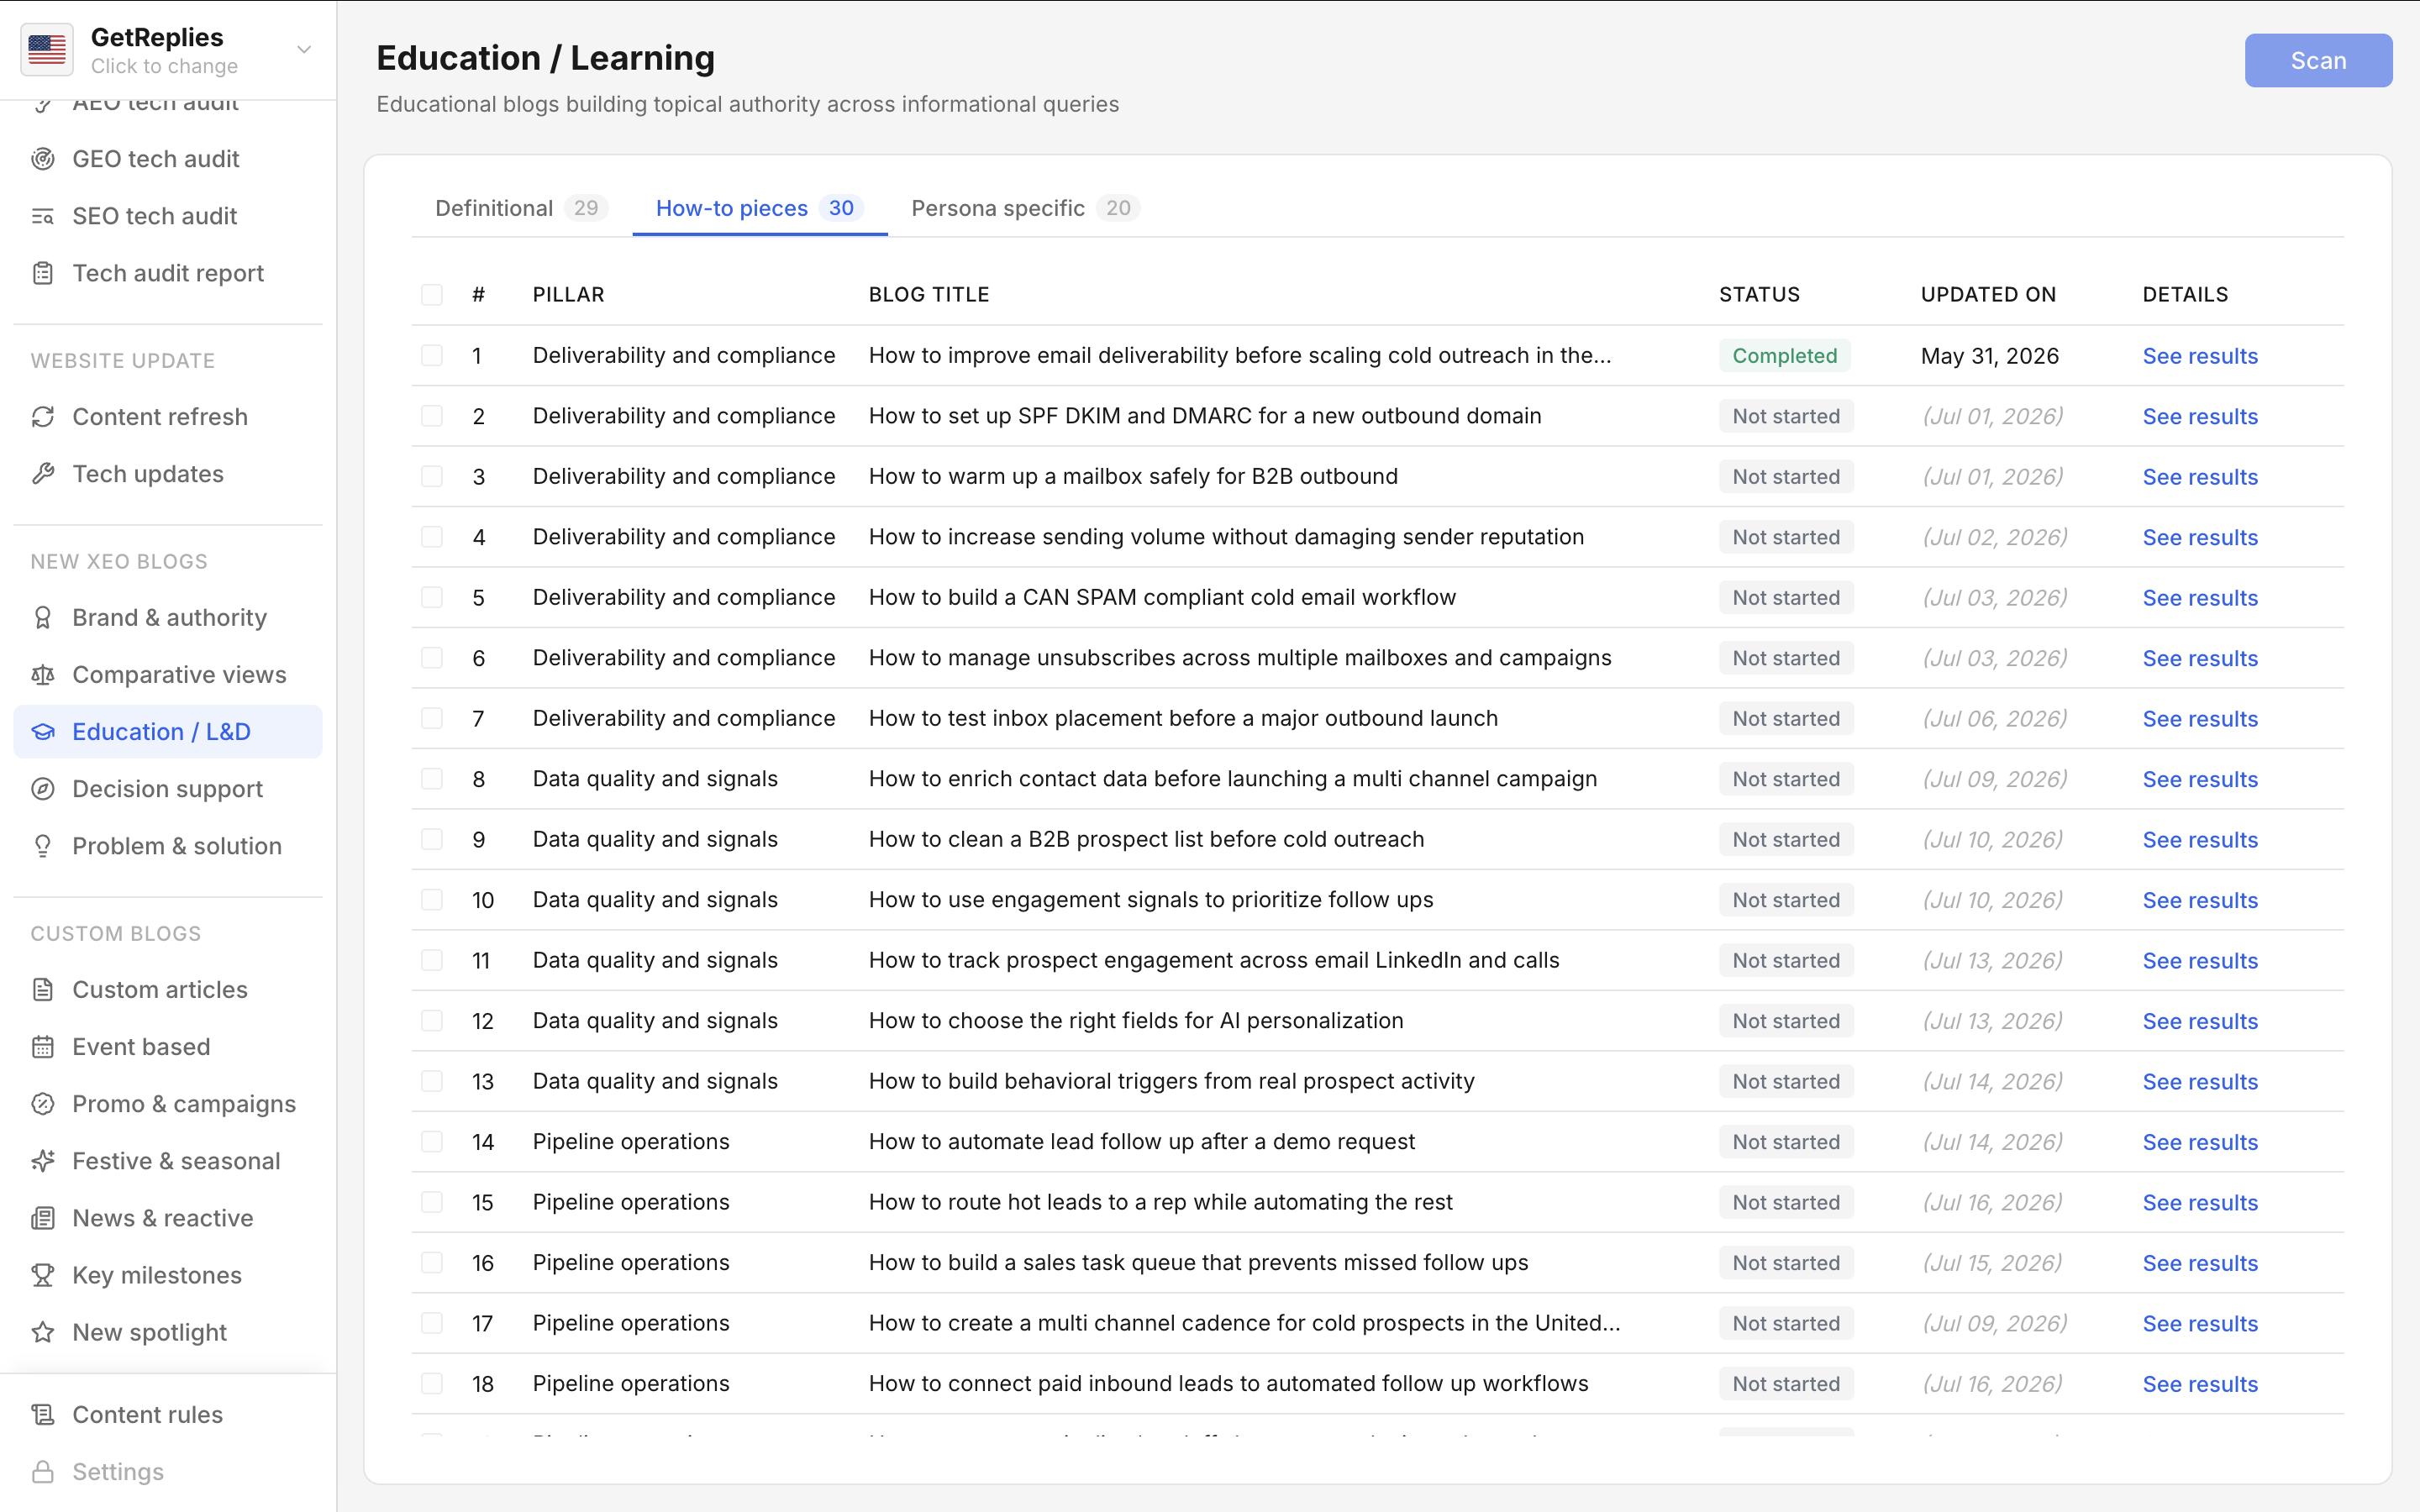Click the Comparative views scales icon
The image size is (2420, 1512).
click(x=43, y=675)
